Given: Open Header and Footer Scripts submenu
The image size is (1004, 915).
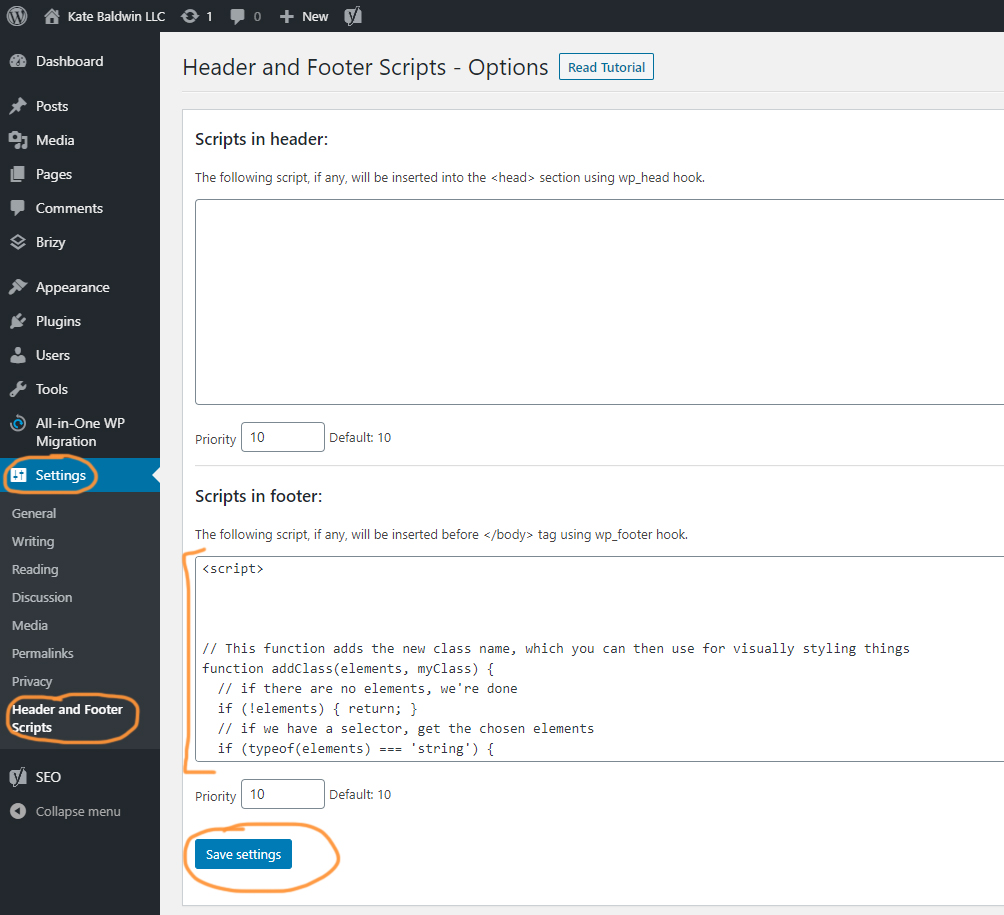Looking at the screenshot, I should (x=67, y=718).
